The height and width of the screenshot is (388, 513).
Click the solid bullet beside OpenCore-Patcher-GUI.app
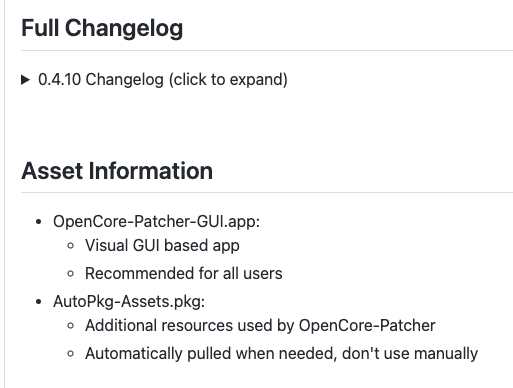point(39,222)
